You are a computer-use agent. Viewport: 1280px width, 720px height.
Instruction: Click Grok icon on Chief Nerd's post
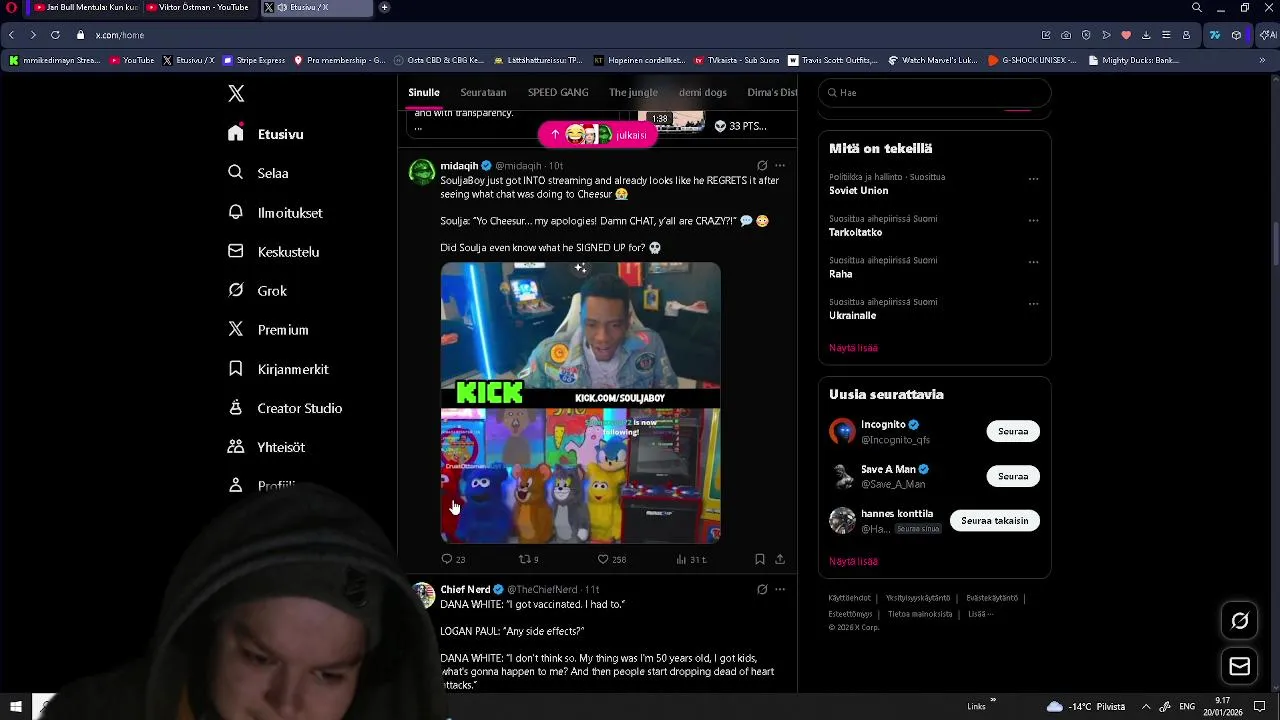[762, 589]
